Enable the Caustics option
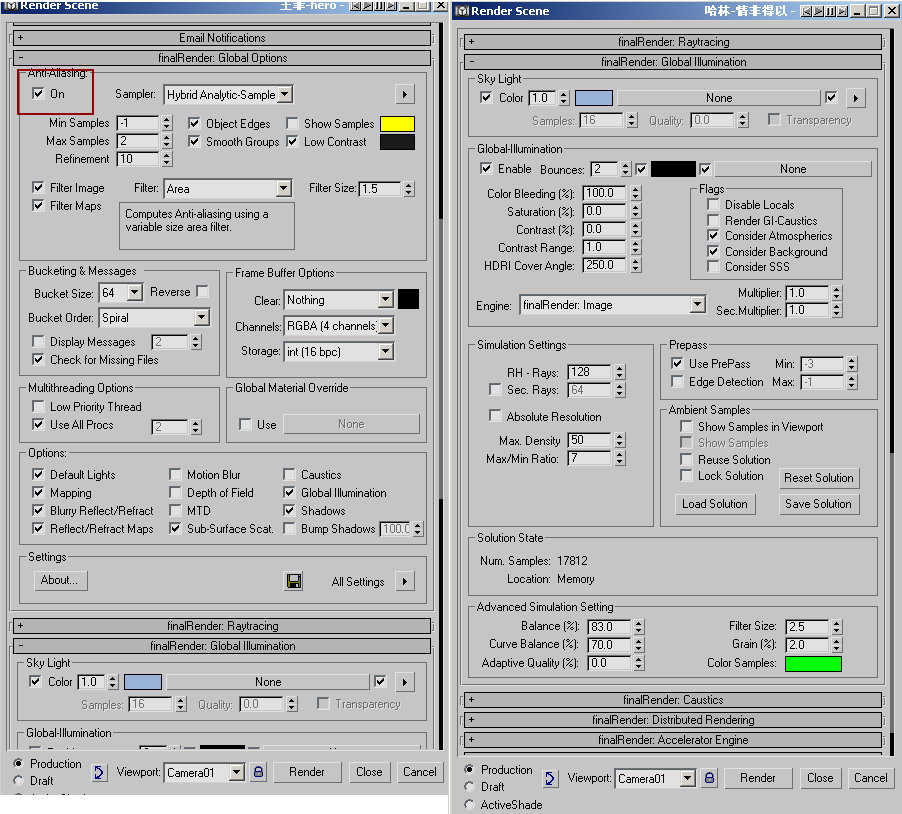The width and height of the screenshot is (902, 814). click(x=289, y=474)
